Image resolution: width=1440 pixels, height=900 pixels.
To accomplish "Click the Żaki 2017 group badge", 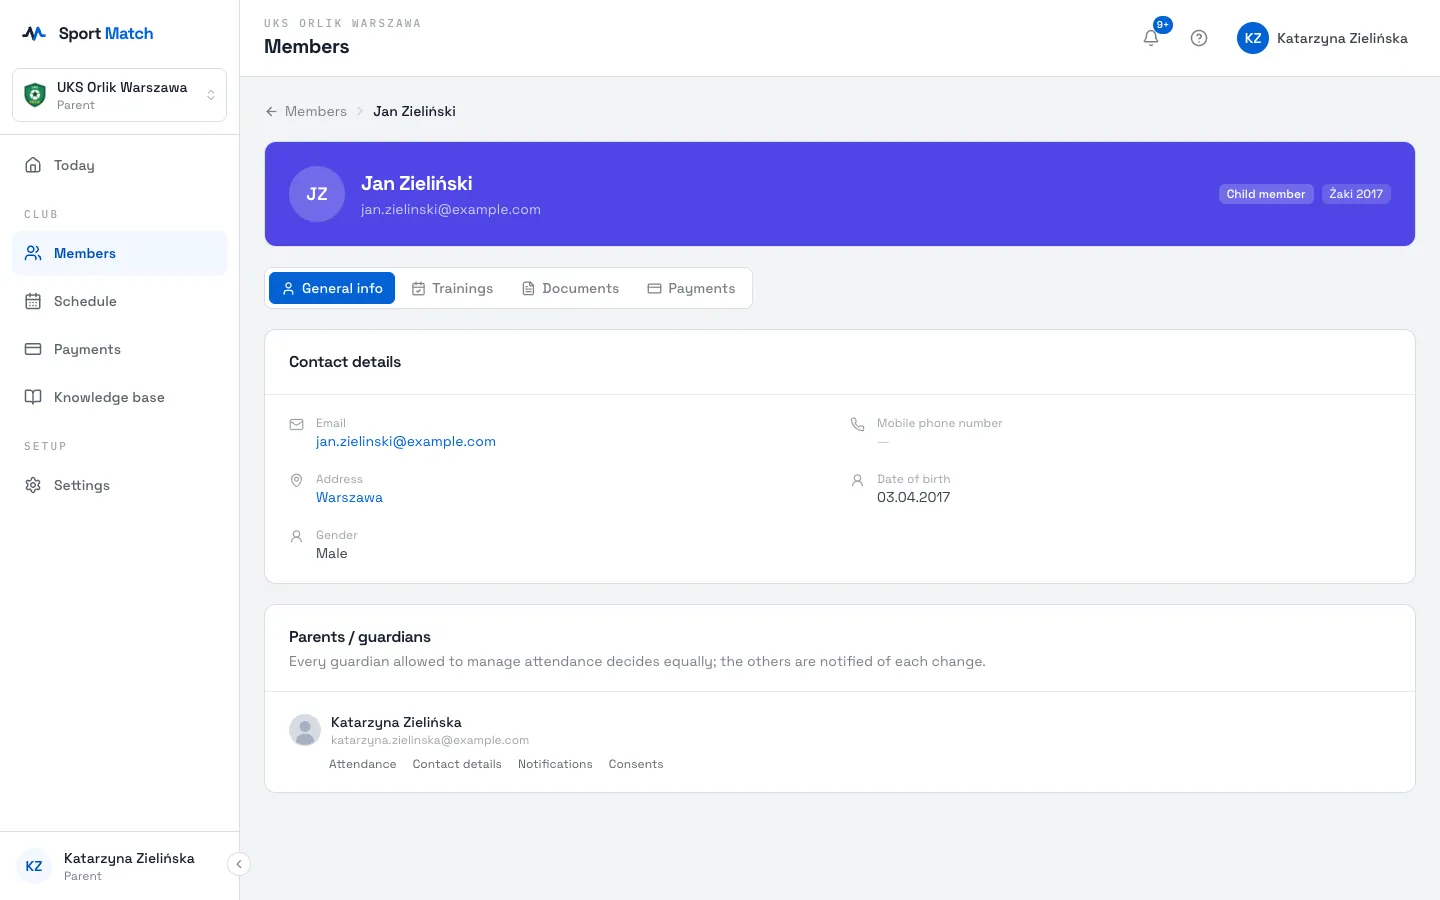I will click(x=1356, y=194).
